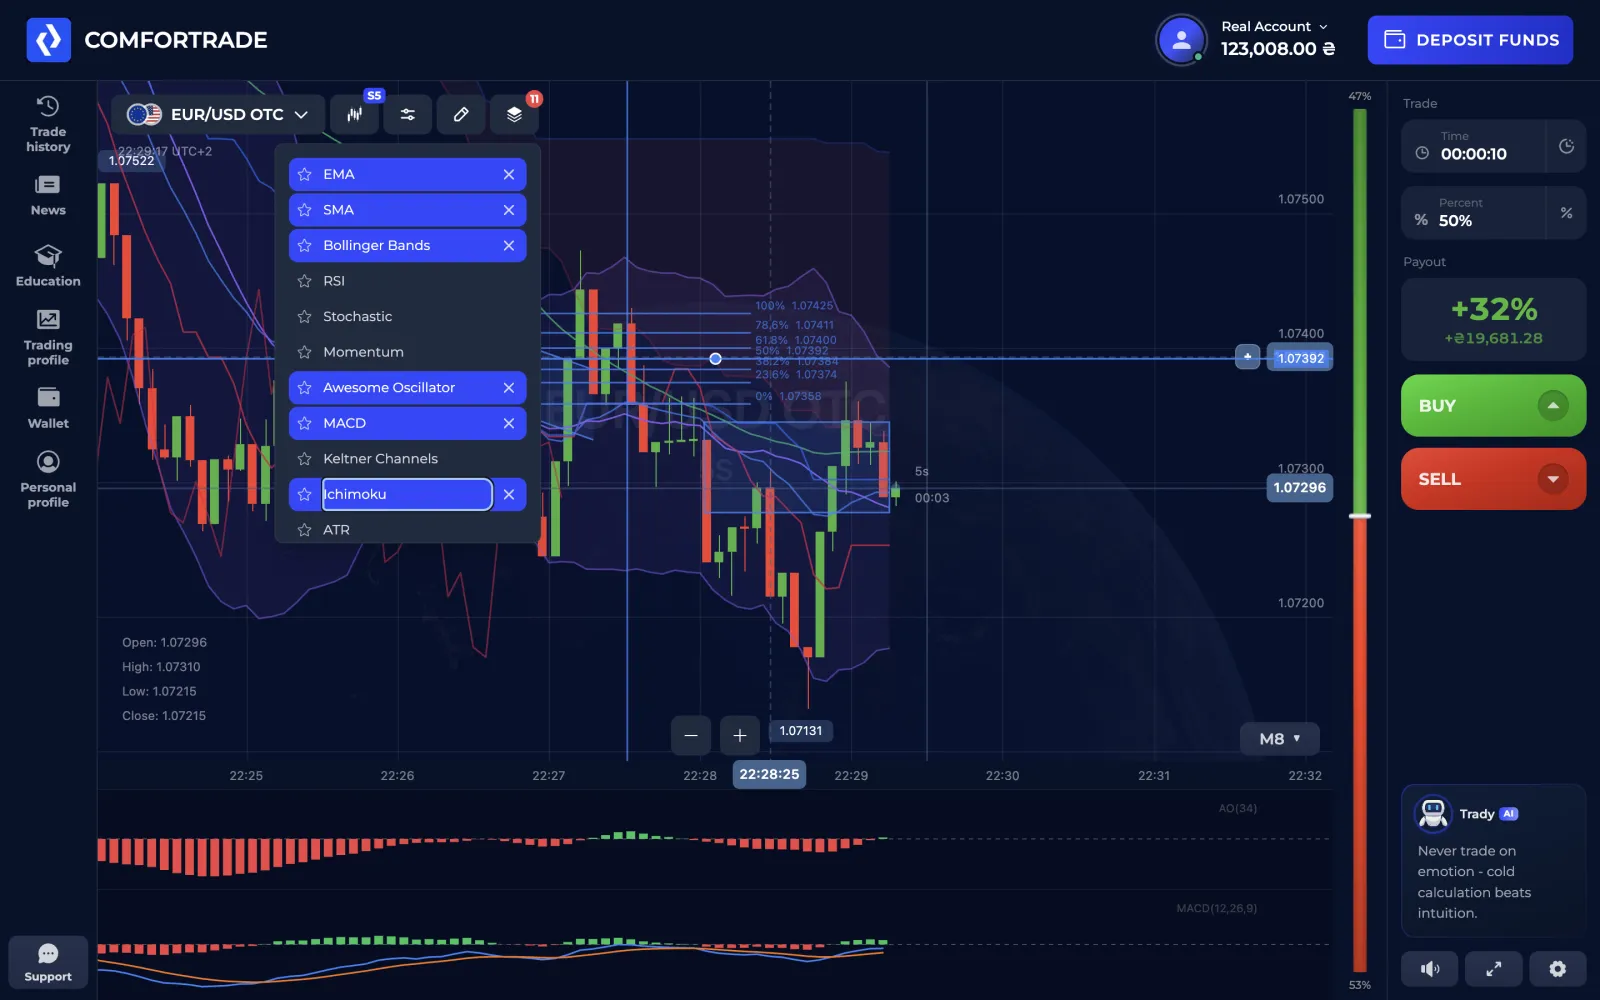Toggle the EMA favorite star

pos(305,174)
